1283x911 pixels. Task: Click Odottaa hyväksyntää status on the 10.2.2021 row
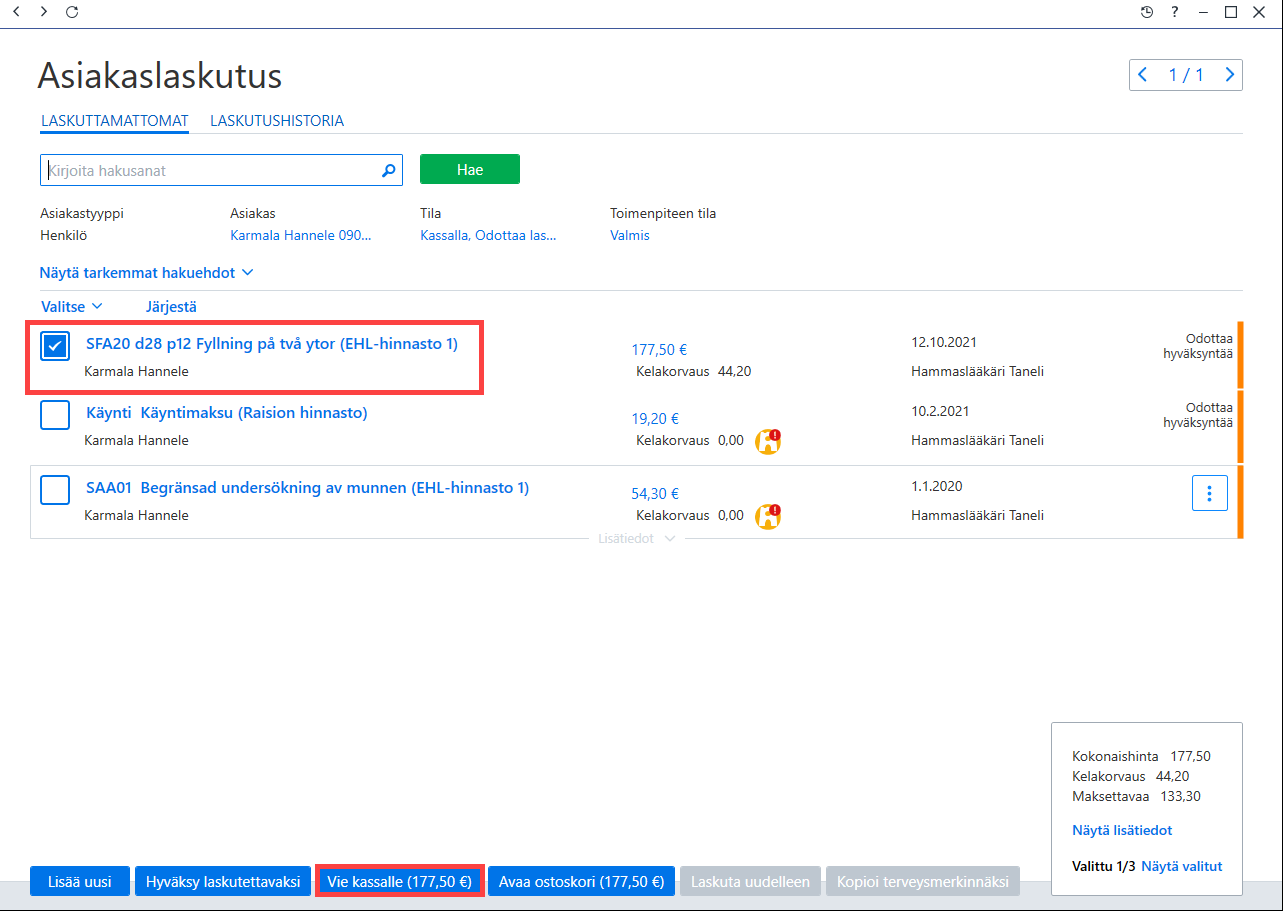1197,415
